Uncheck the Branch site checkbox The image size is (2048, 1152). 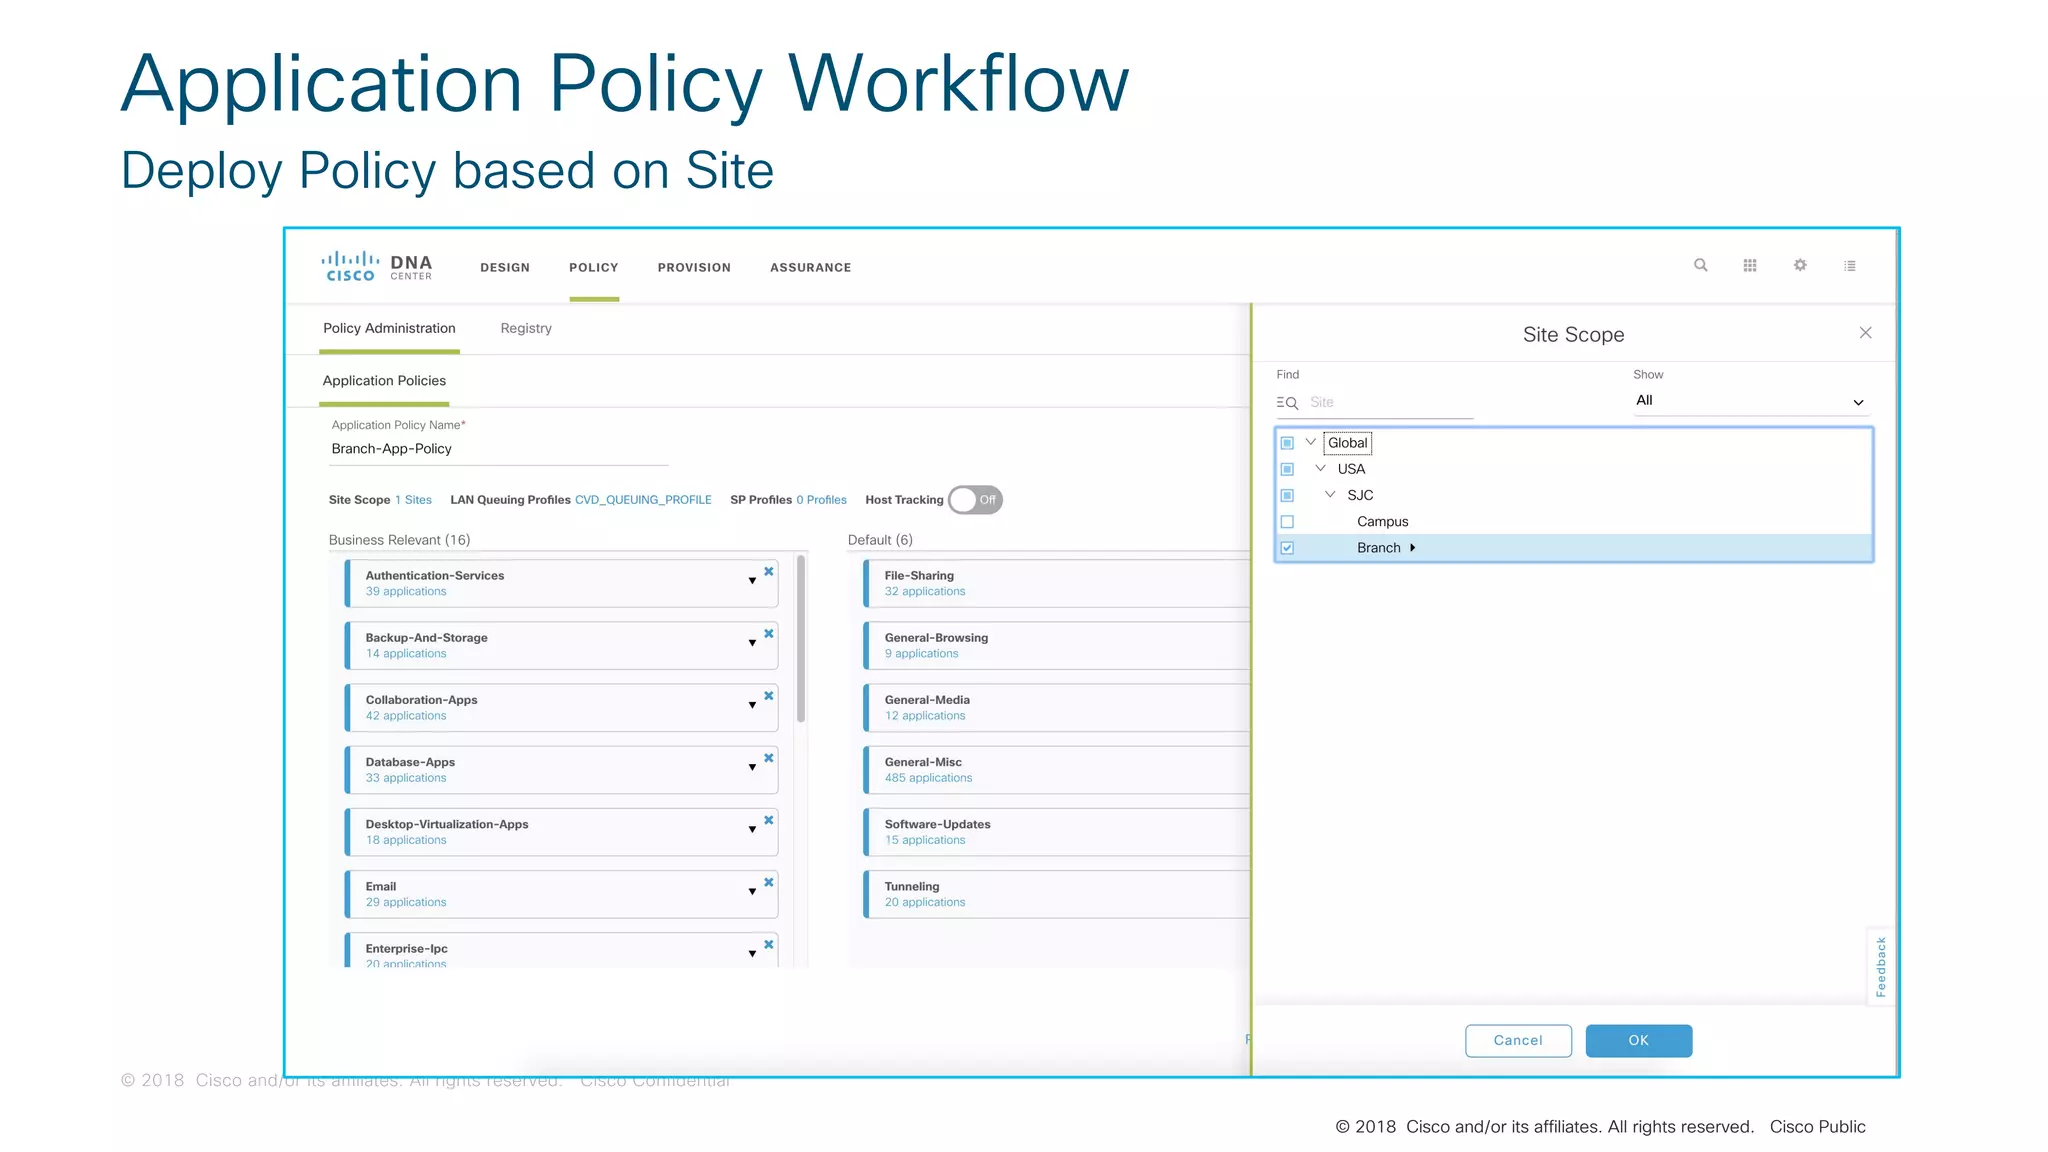[1287, 548]
